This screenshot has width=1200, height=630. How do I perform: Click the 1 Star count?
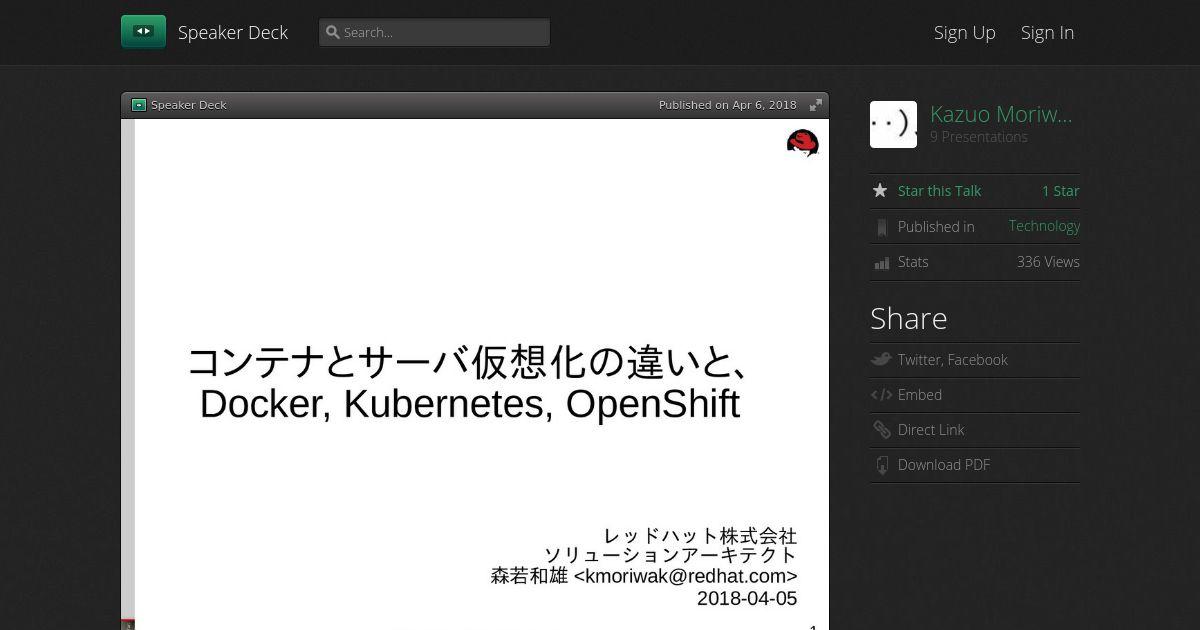point(1061,191)
